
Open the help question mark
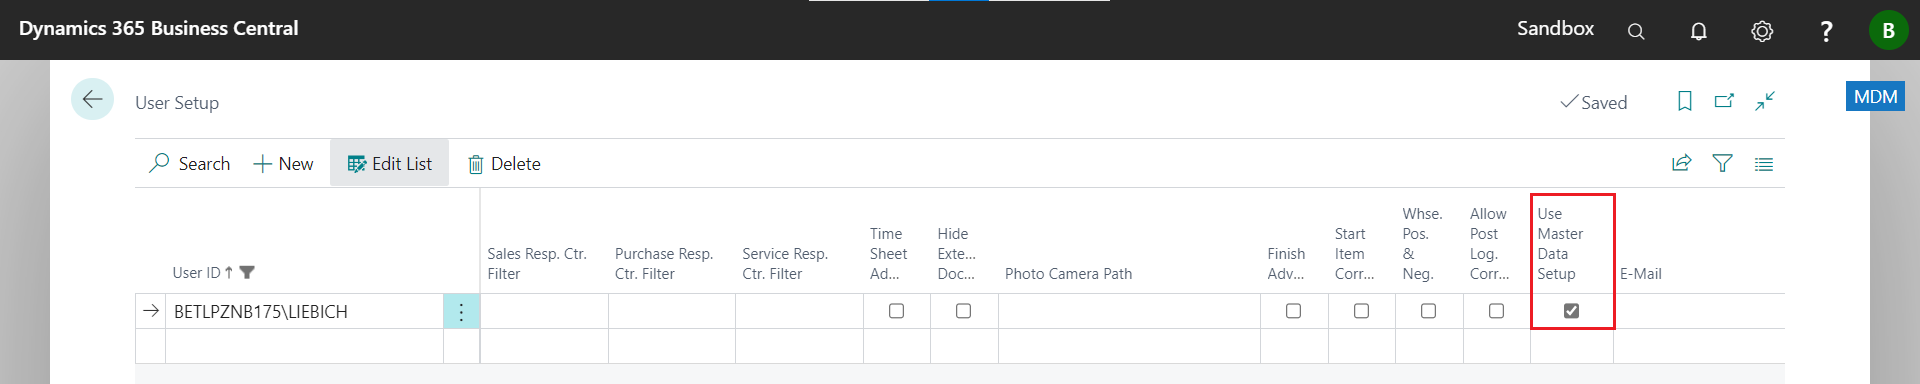tap(1826, 31)
